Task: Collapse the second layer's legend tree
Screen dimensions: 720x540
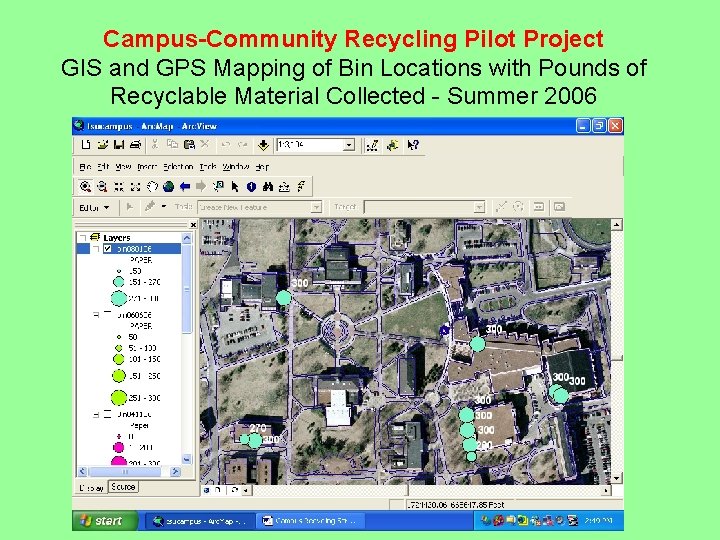Action: pyautogui.click(x=96, y=315)
